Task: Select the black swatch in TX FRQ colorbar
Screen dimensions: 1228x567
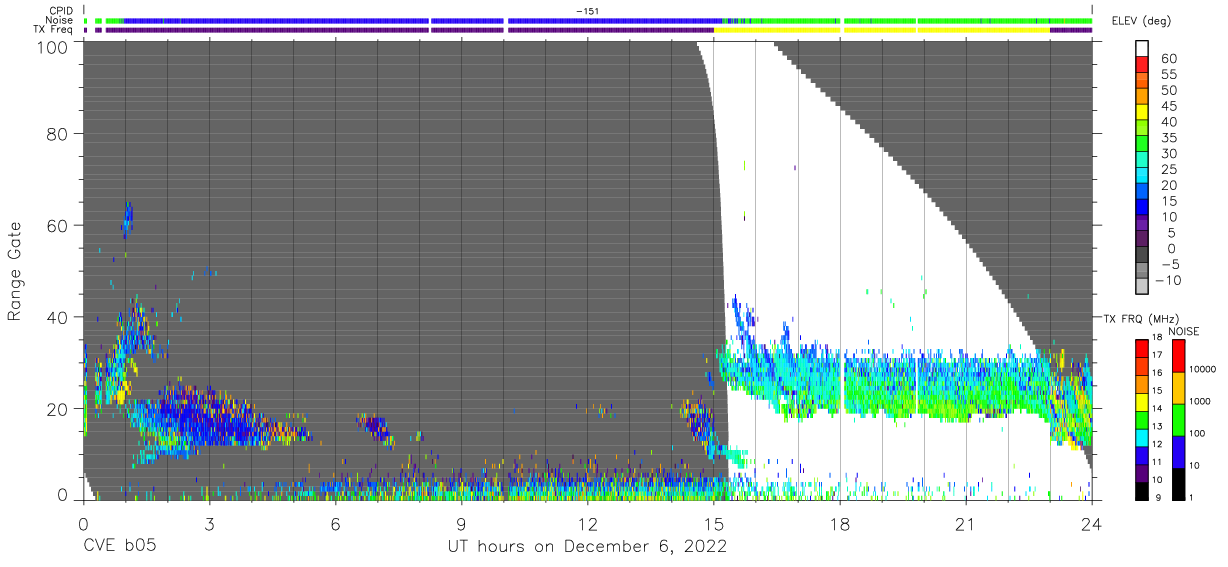Action: point(1141,491)
